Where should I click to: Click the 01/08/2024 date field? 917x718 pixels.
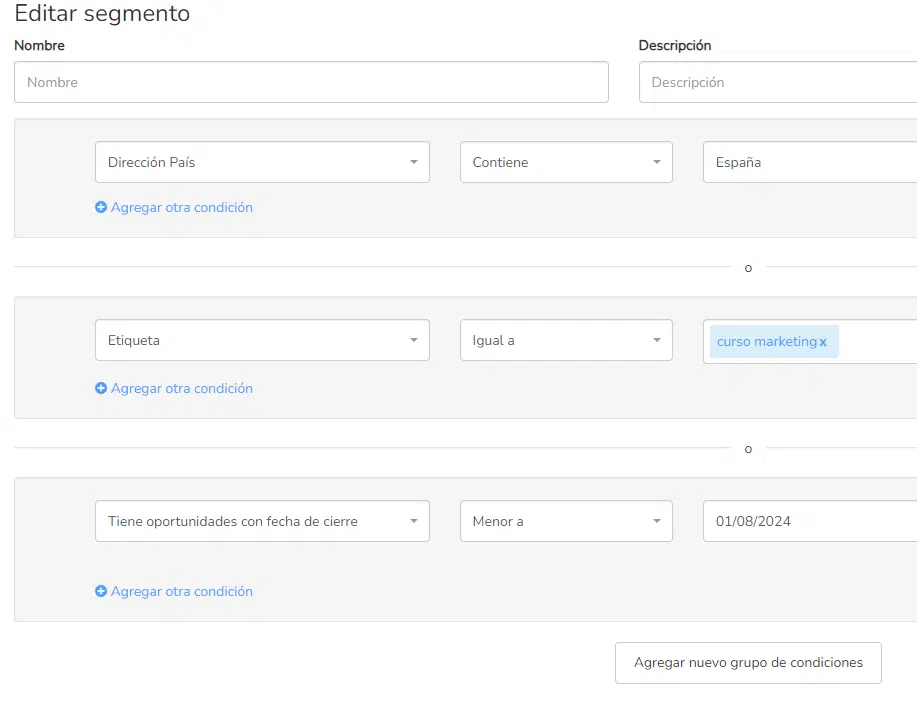point(810,521)
